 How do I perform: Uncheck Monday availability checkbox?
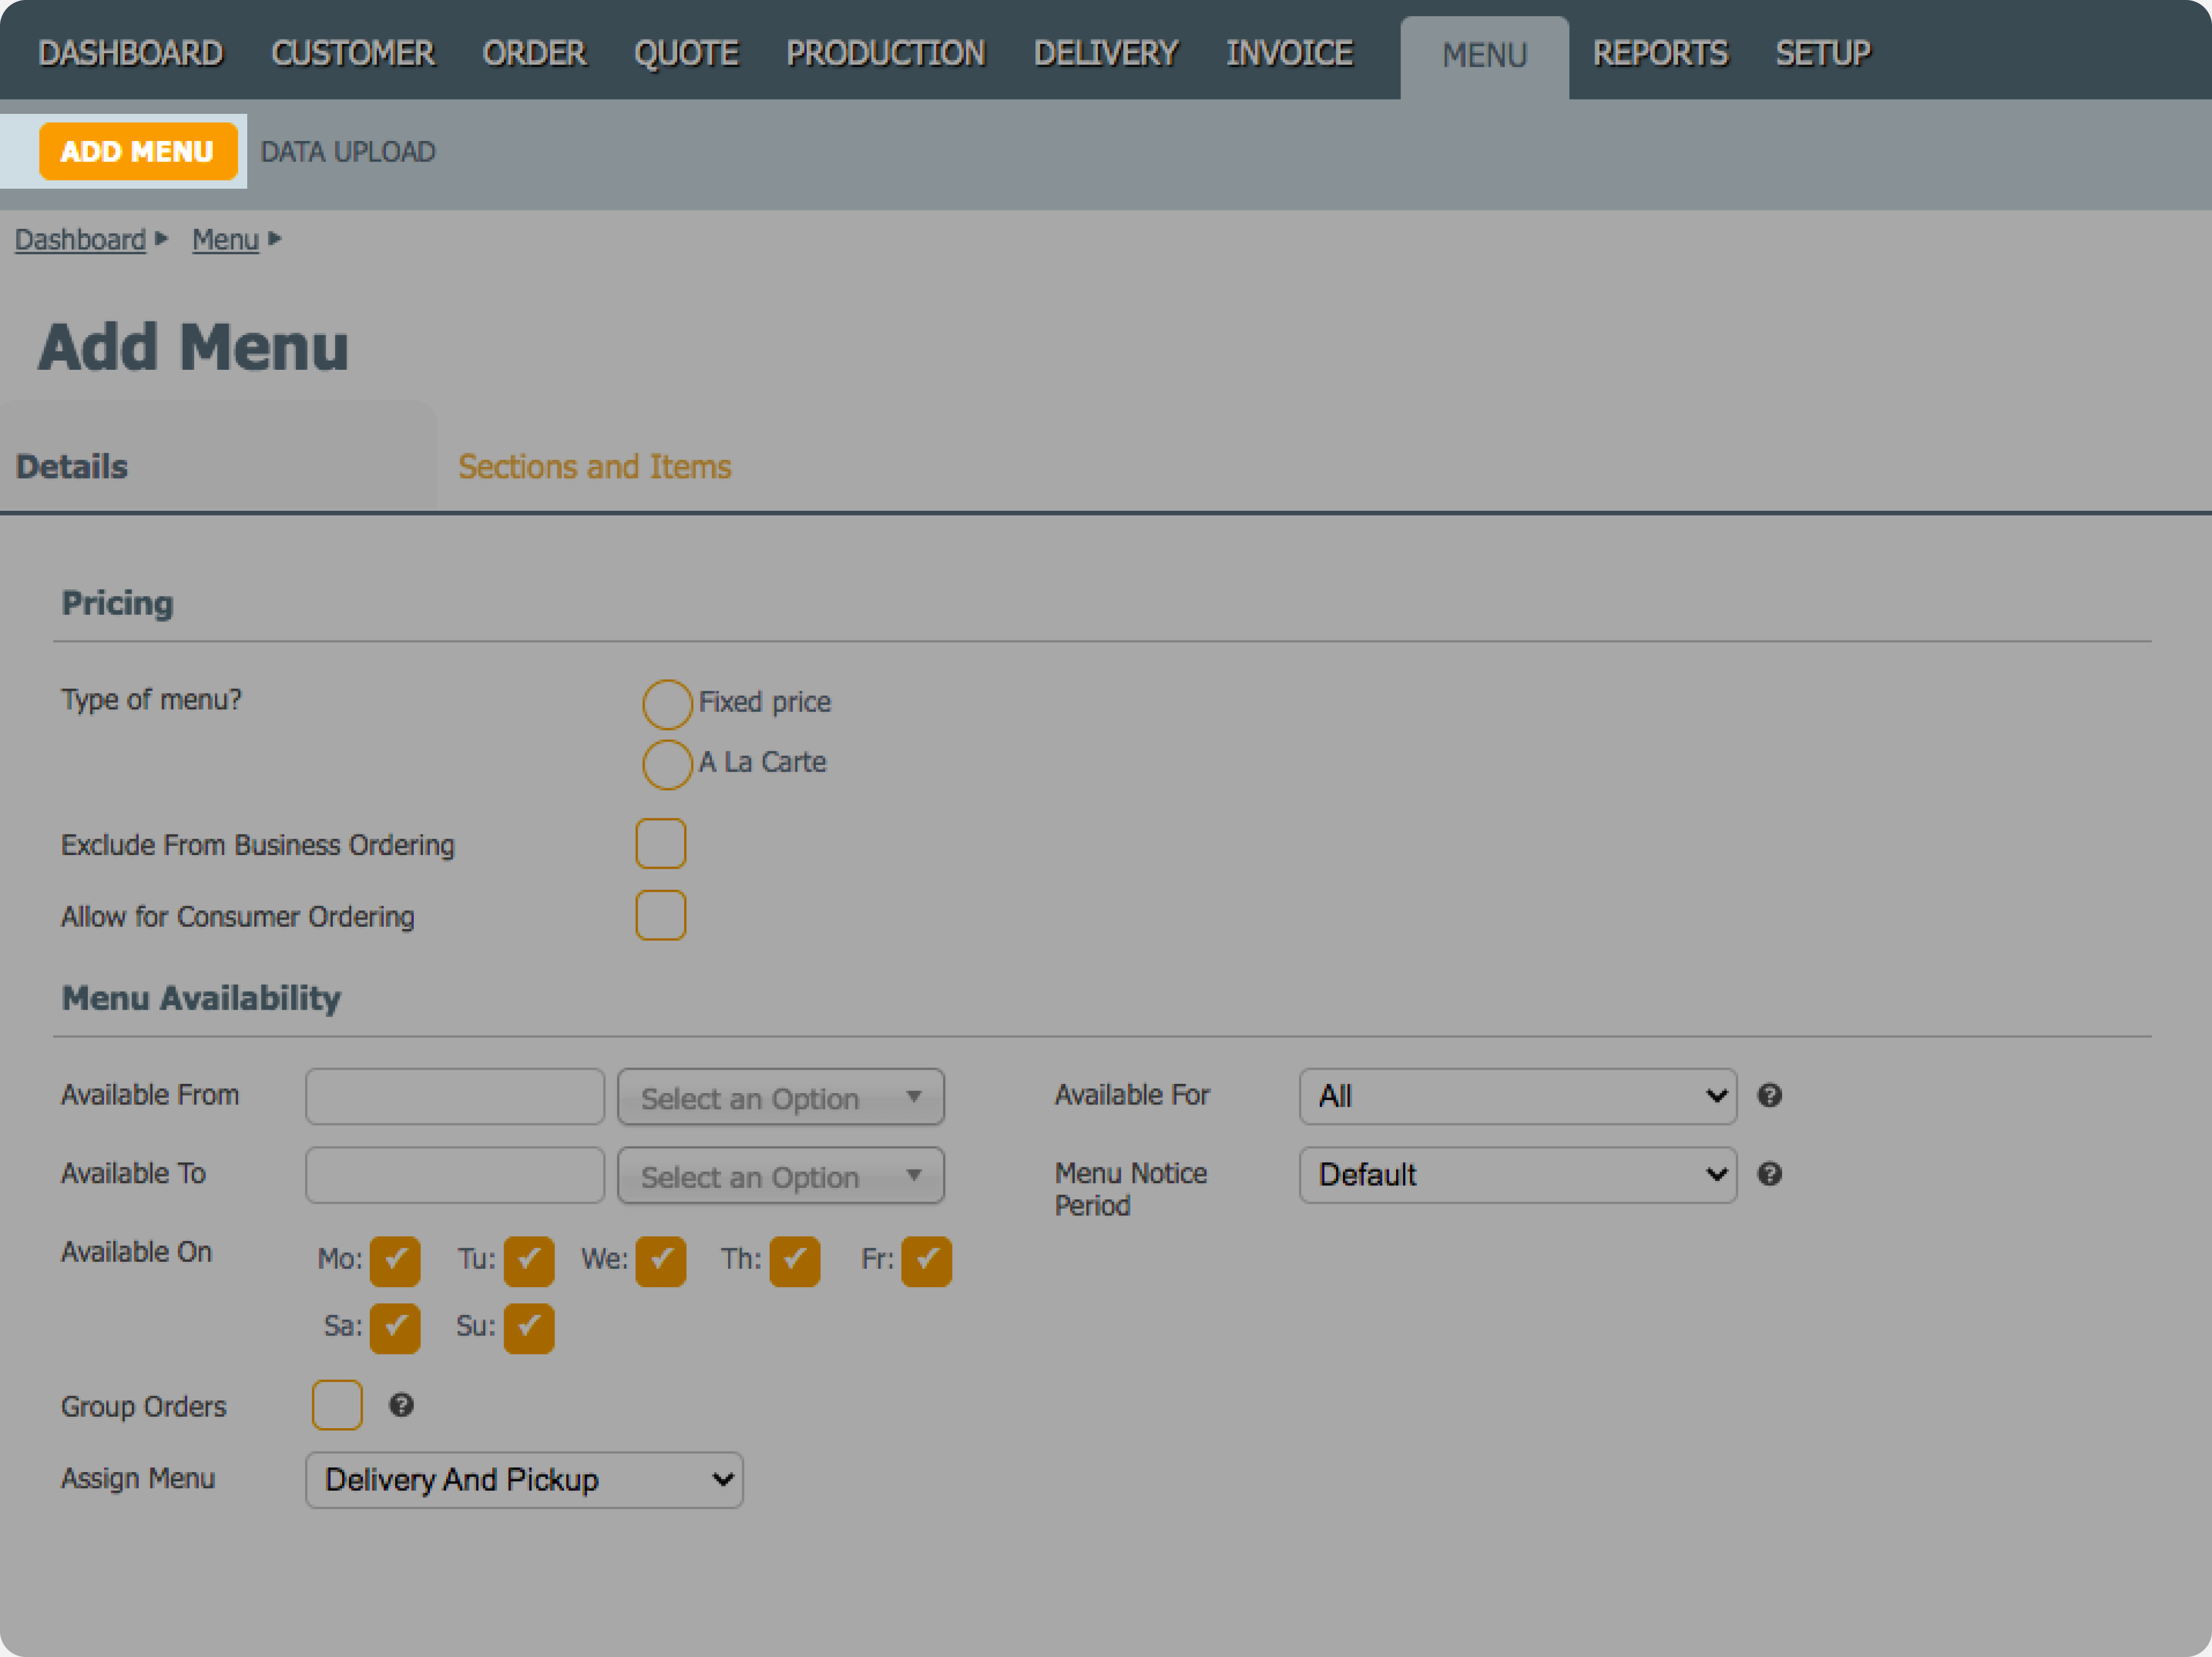[395, 1260]
